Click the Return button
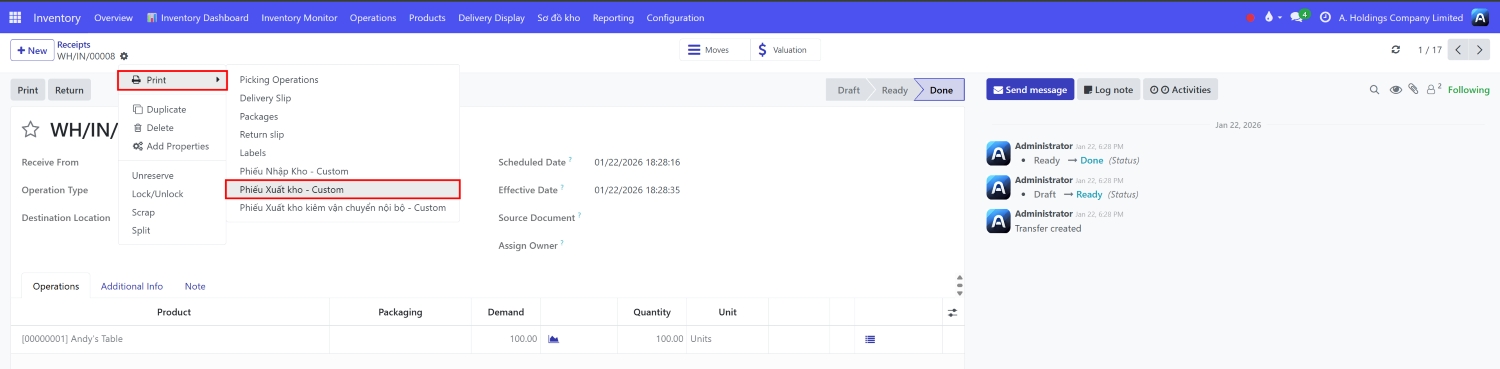 (x=69, y=90)
